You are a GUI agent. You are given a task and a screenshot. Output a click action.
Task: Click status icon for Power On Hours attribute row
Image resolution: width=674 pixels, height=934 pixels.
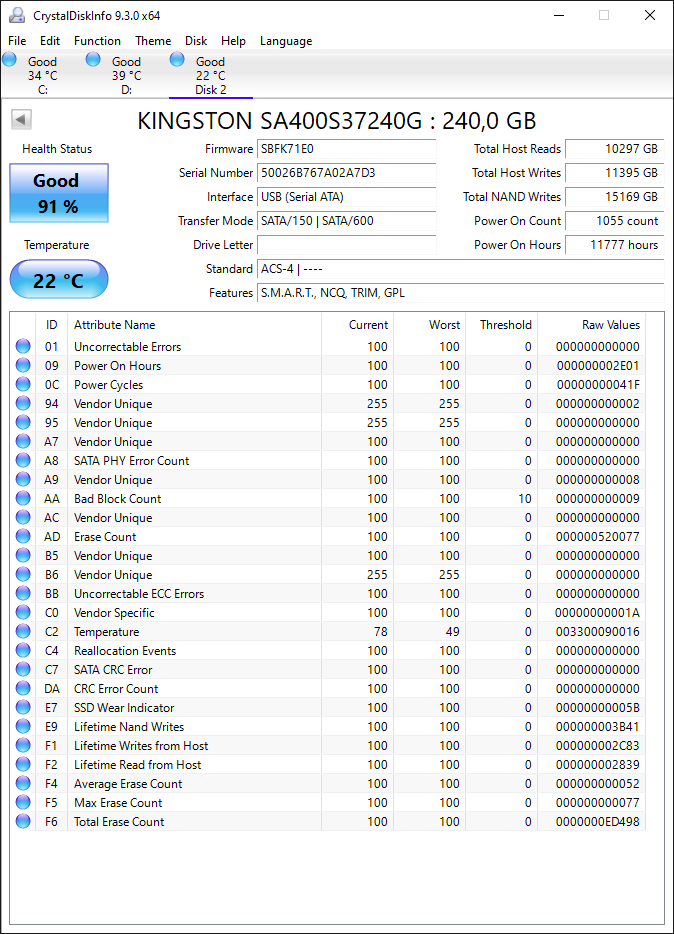23,365
